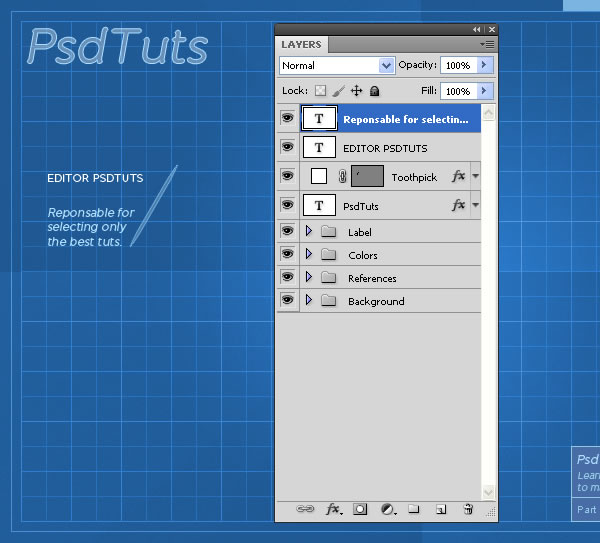The width and height of the screenshot is (600, 543).
Task: Click the Fill 100% field
Action: coord(458,91)
